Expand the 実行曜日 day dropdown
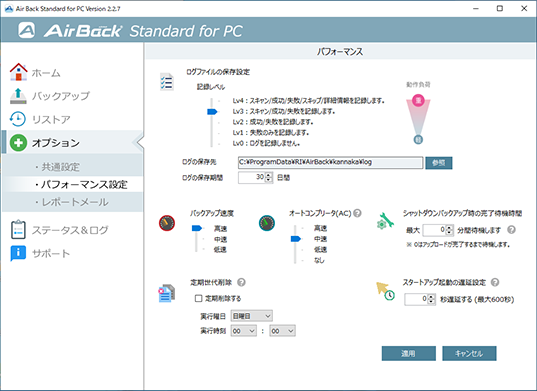Image resolution: width=537 pixels, height=391 pixels. click(252, 316)
